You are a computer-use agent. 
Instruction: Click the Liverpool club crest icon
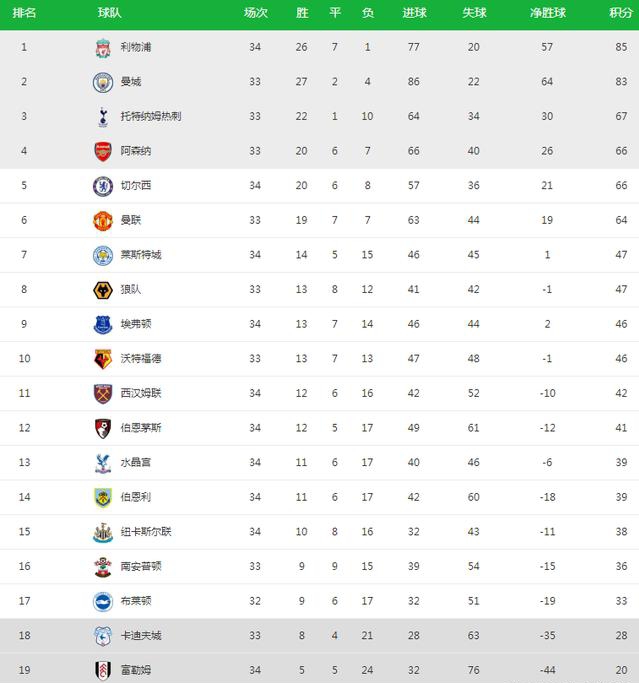(x=103, y=47)
